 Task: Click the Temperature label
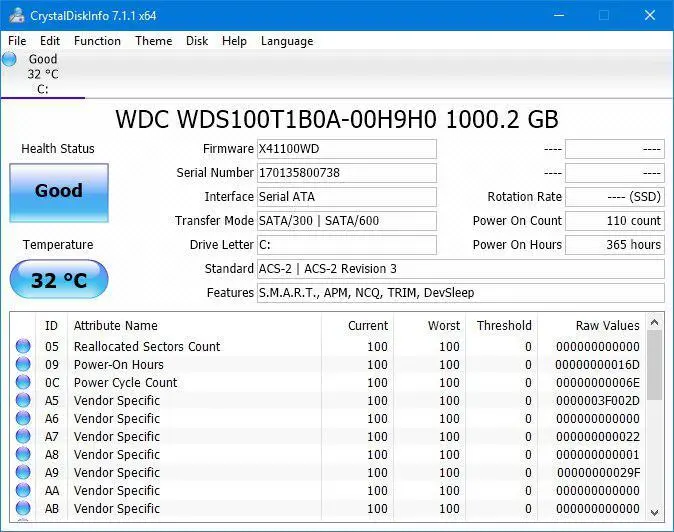58,245
